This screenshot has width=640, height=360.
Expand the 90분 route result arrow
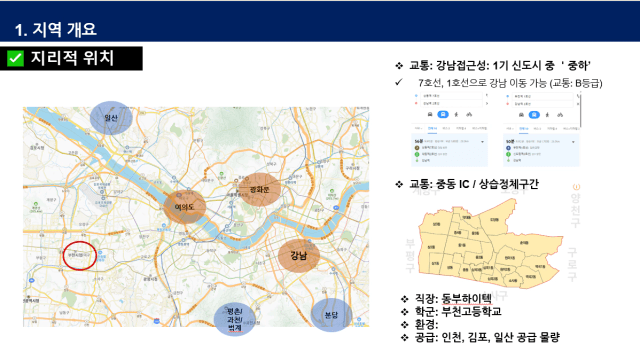(x=573, y=142)
